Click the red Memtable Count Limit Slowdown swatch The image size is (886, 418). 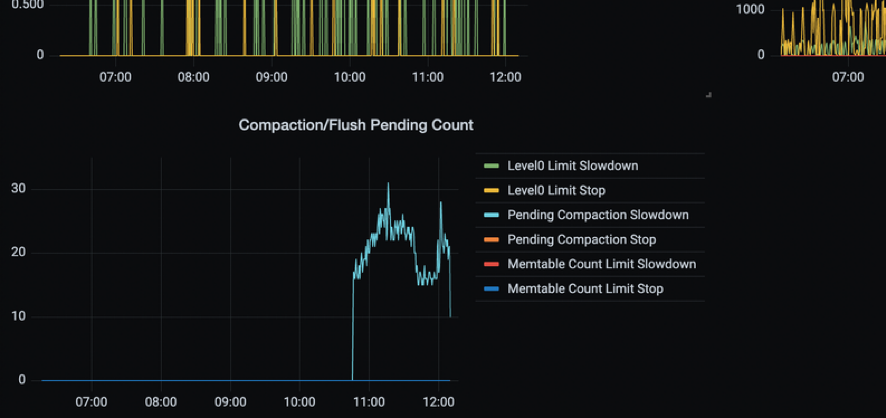(x=492, y=264)
